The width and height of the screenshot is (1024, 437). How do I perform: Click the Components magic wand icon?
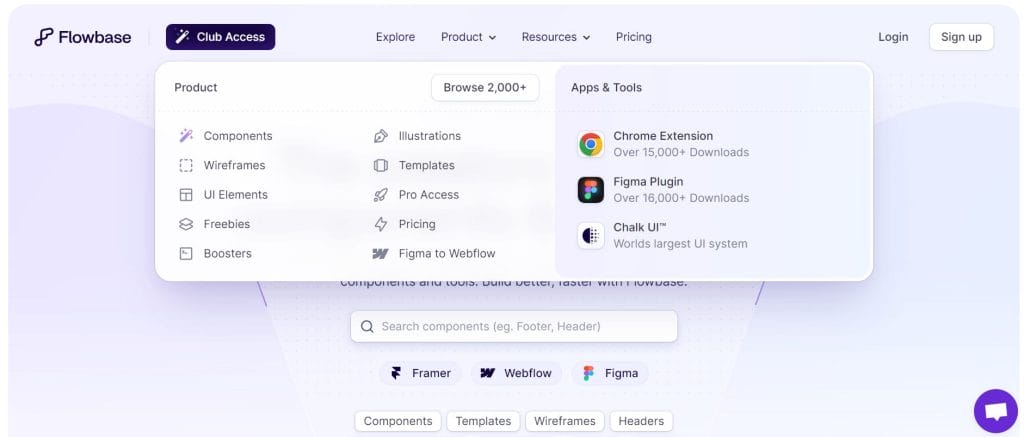click(186, 136)
